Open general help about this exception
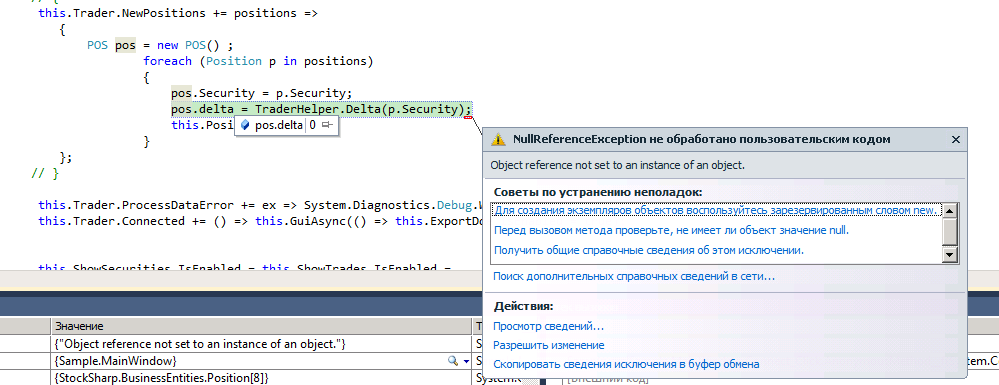 coord(649,250)
